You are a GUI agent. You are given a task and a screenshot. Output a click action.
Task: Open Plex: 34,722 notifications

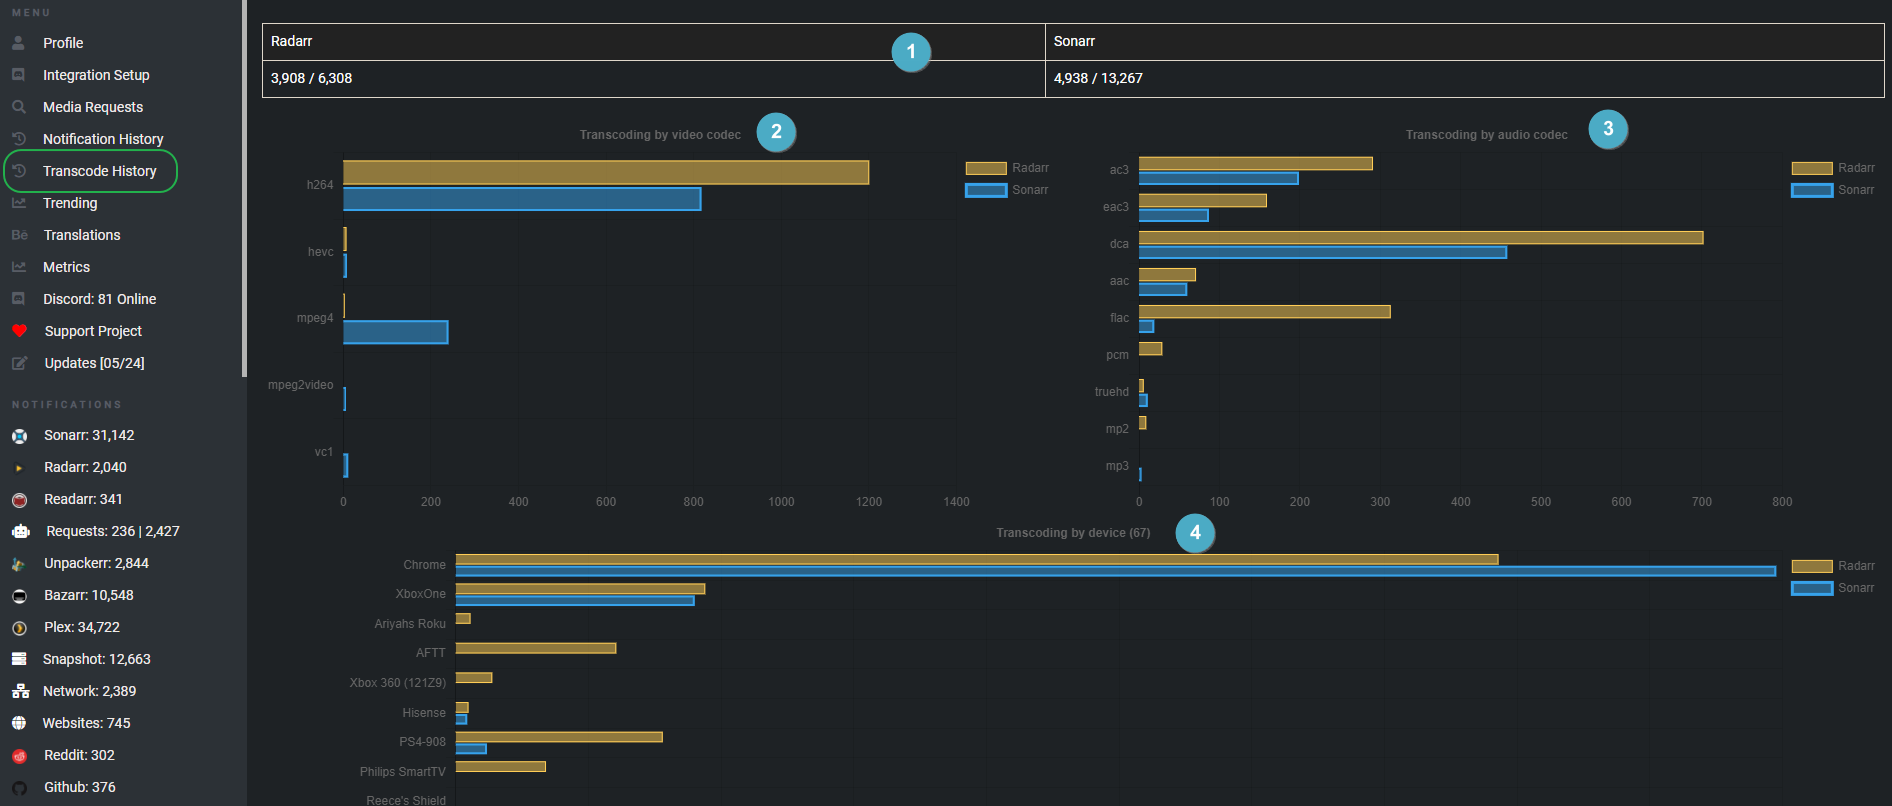point(82,627)
